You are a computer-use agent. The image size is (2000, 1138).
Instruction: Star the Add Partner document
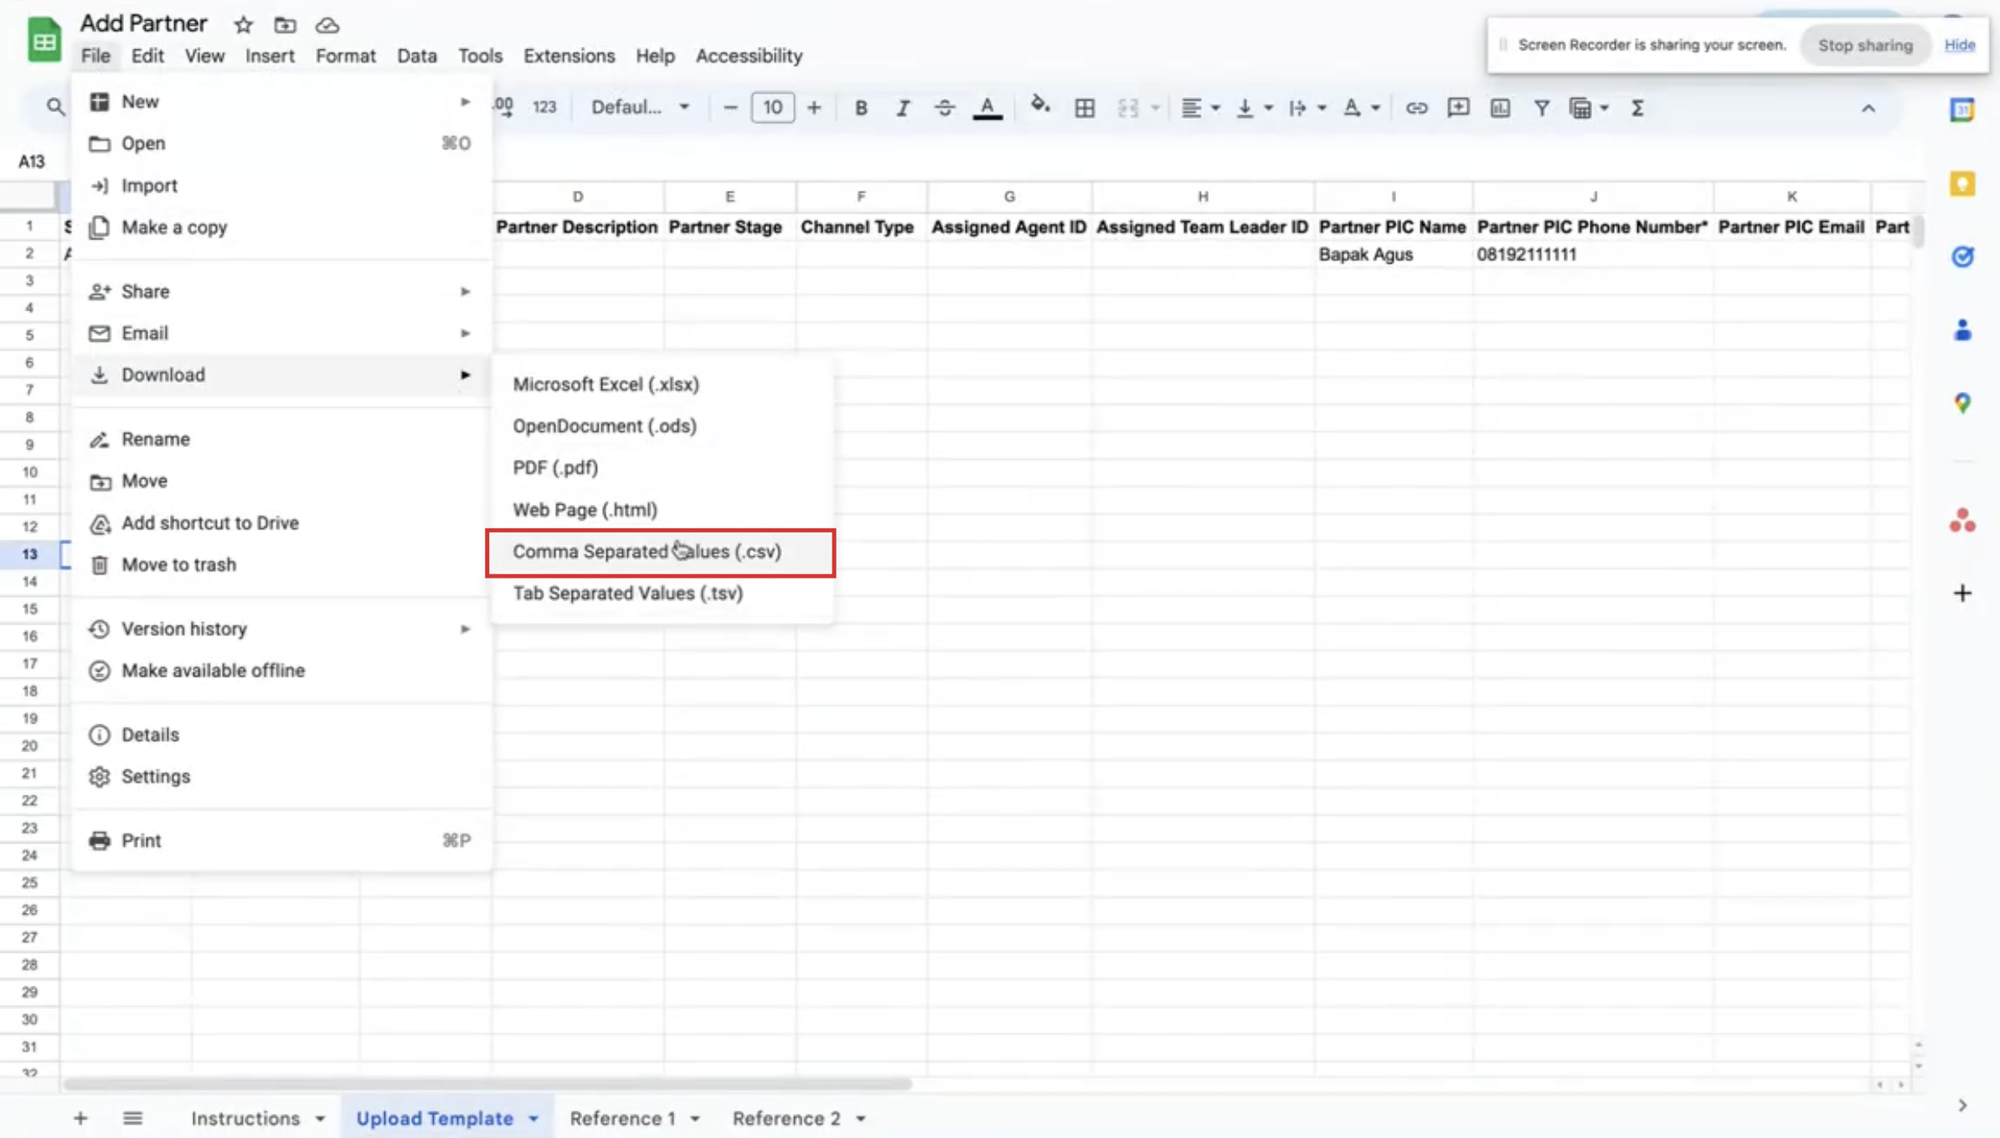[243, 25]
